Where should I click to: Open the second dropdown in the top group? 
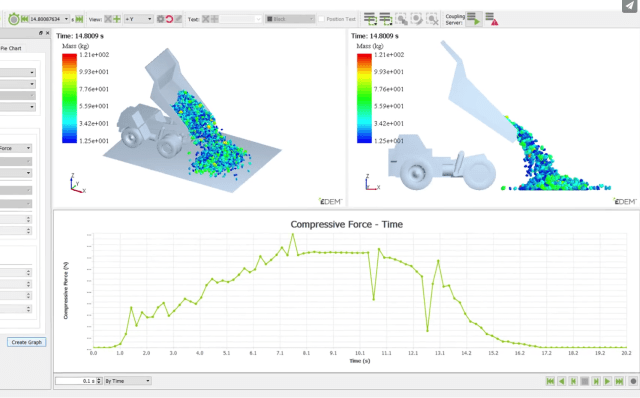pyautogui.click(x=18, y=84)
